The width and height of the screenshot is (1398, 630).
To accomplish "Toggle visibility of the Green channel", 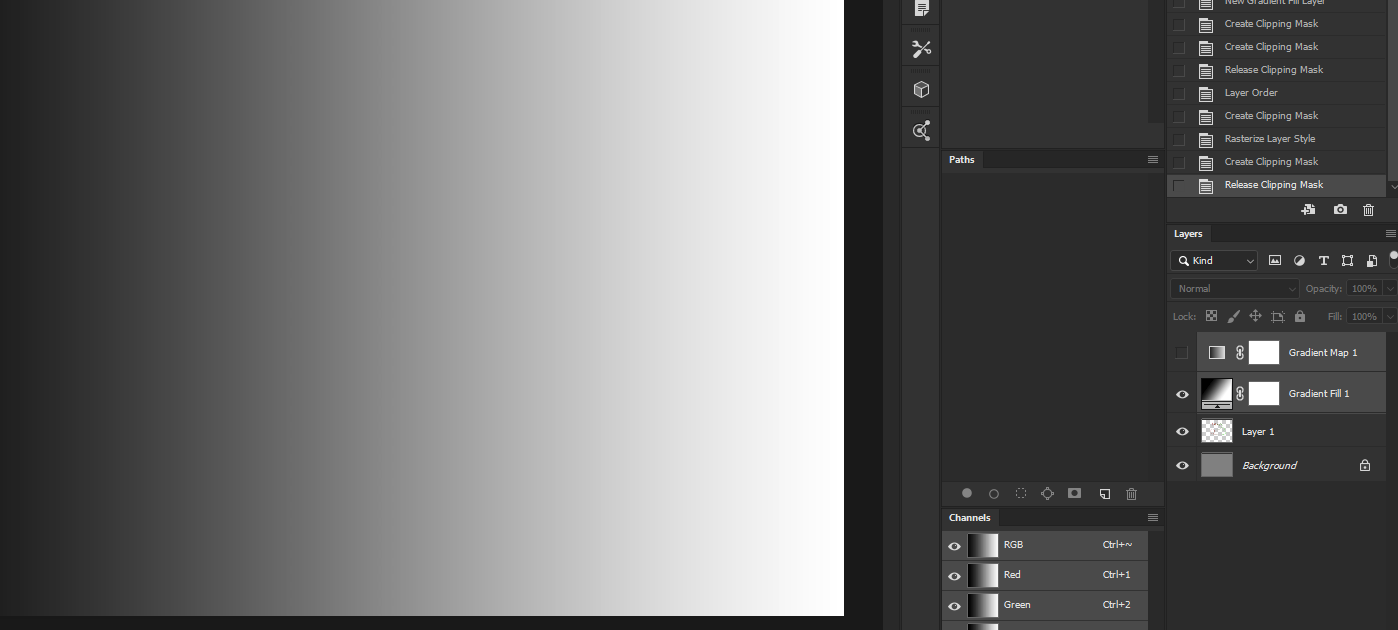I will (954, 606).
